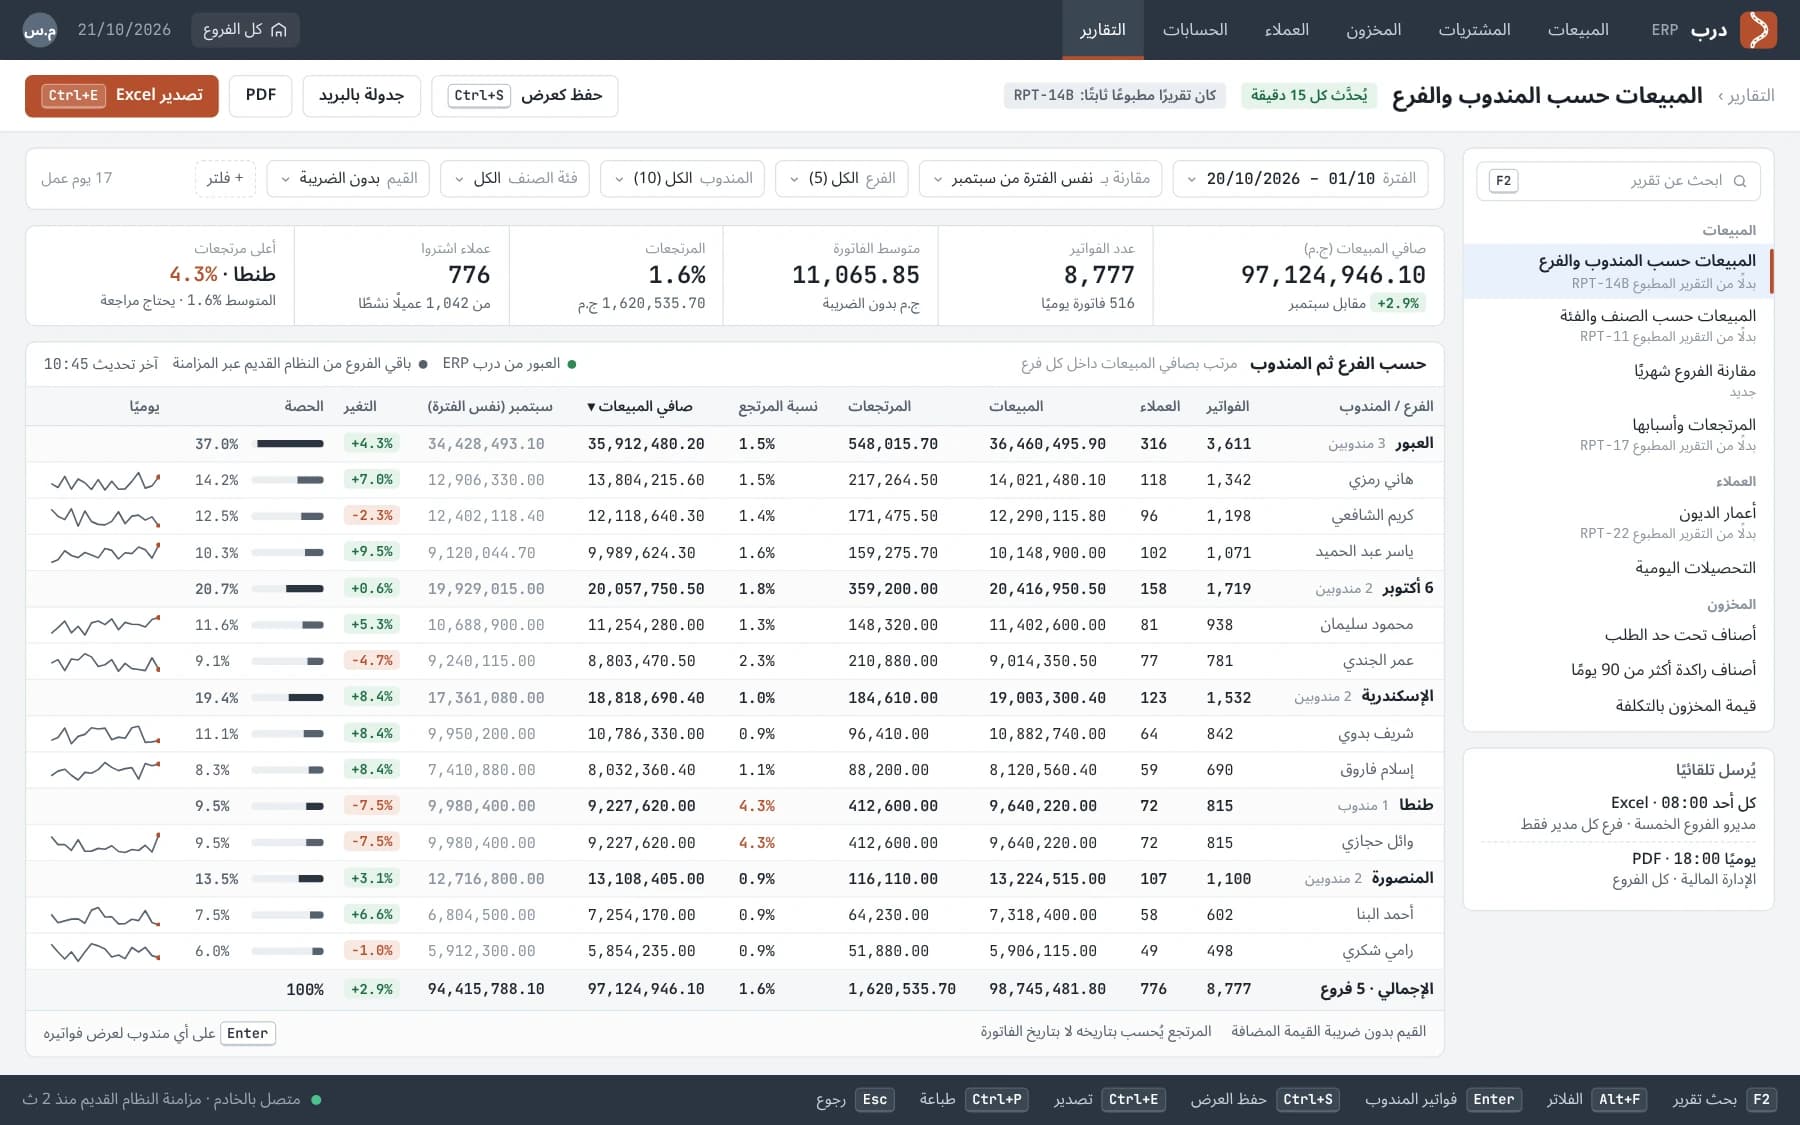Open the المرتجعات وأسبابها report
This screenshot has width=1800, height=1125.
tap(1618, 434)
